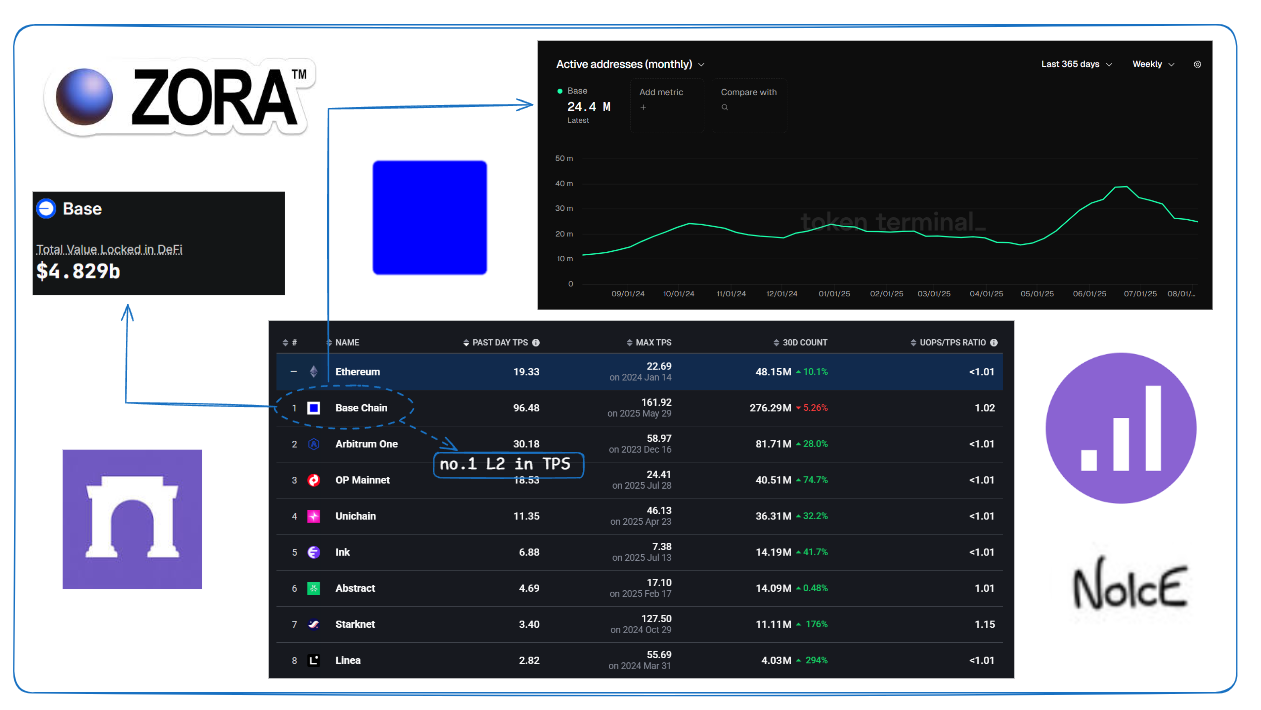
Task: Sort the table by the NAME column
Action: tap(342, 343)
